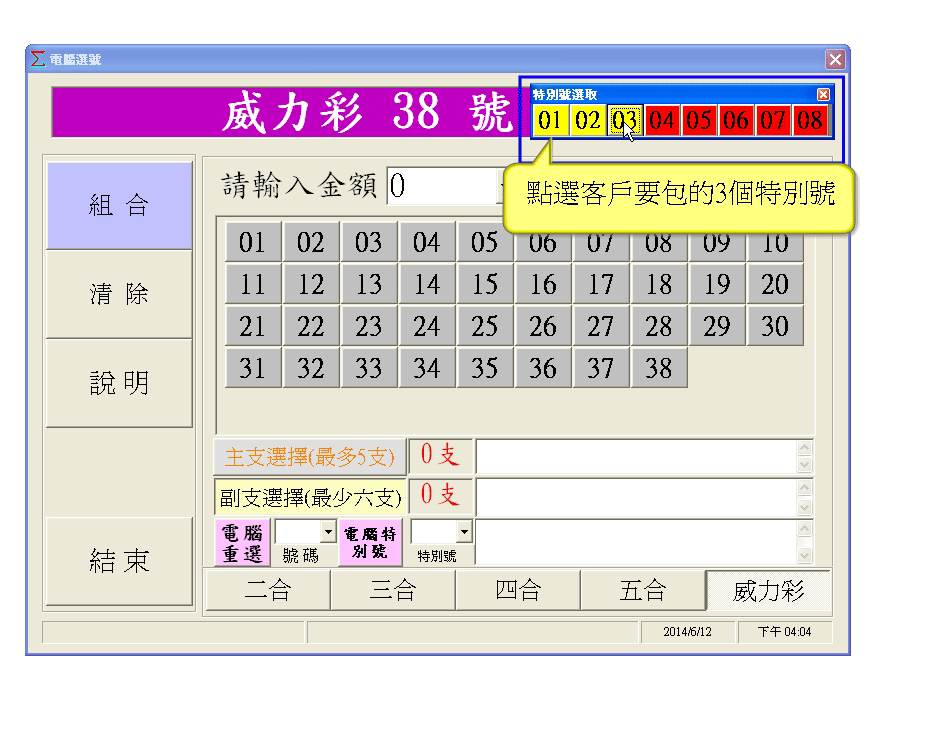Open the 五合 tab
The width and height of the screenshot is (945, 743).
coord(642,591)
